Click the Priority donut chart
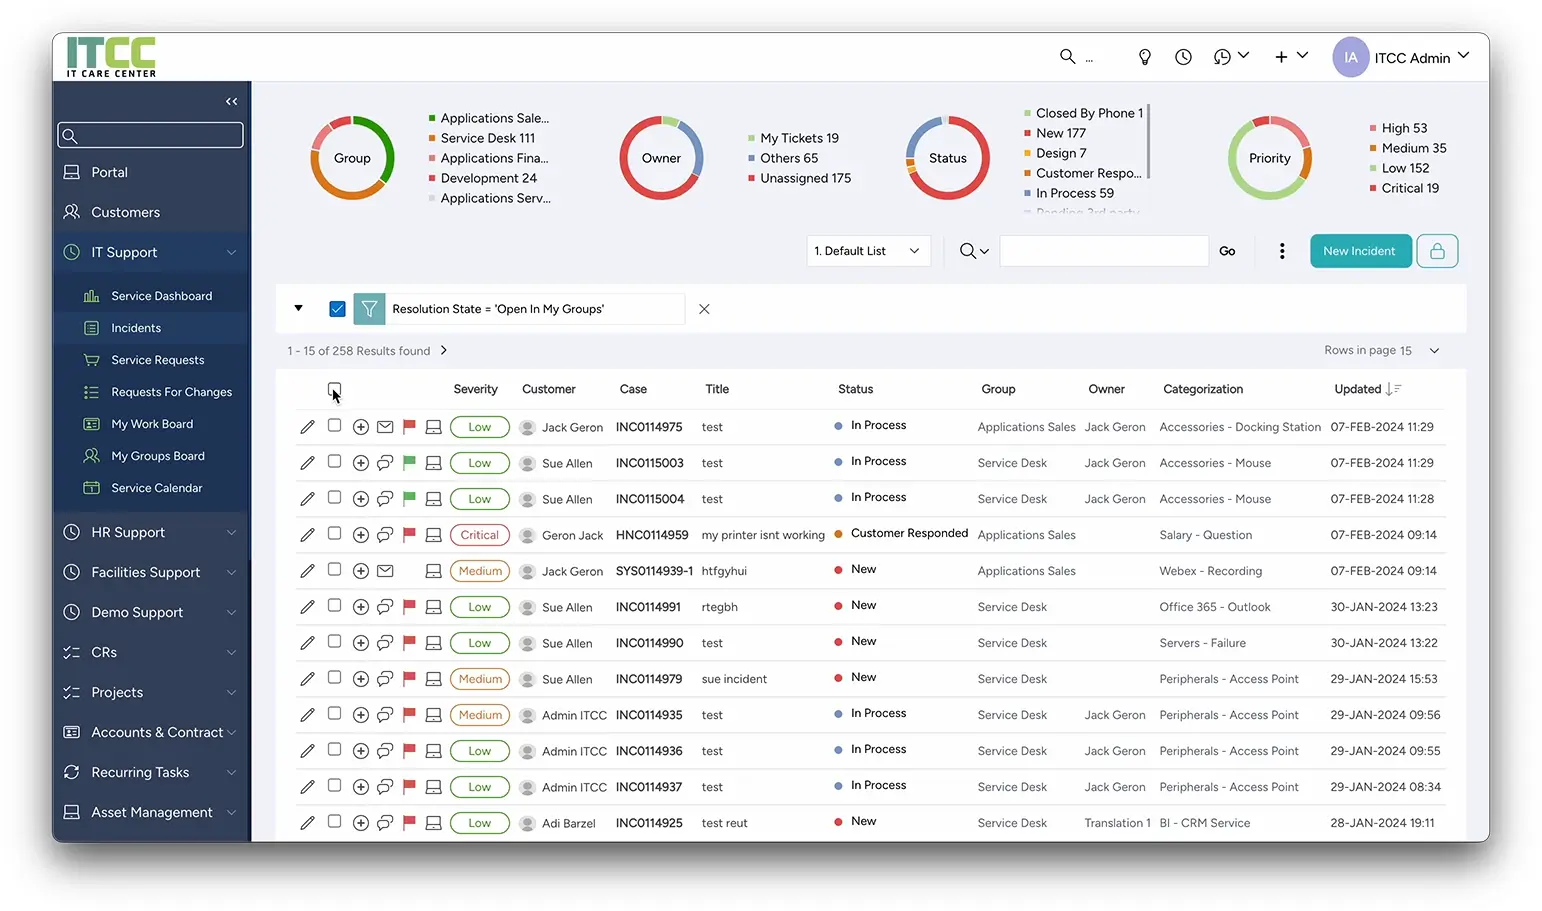 click(x=1269, y=158)
